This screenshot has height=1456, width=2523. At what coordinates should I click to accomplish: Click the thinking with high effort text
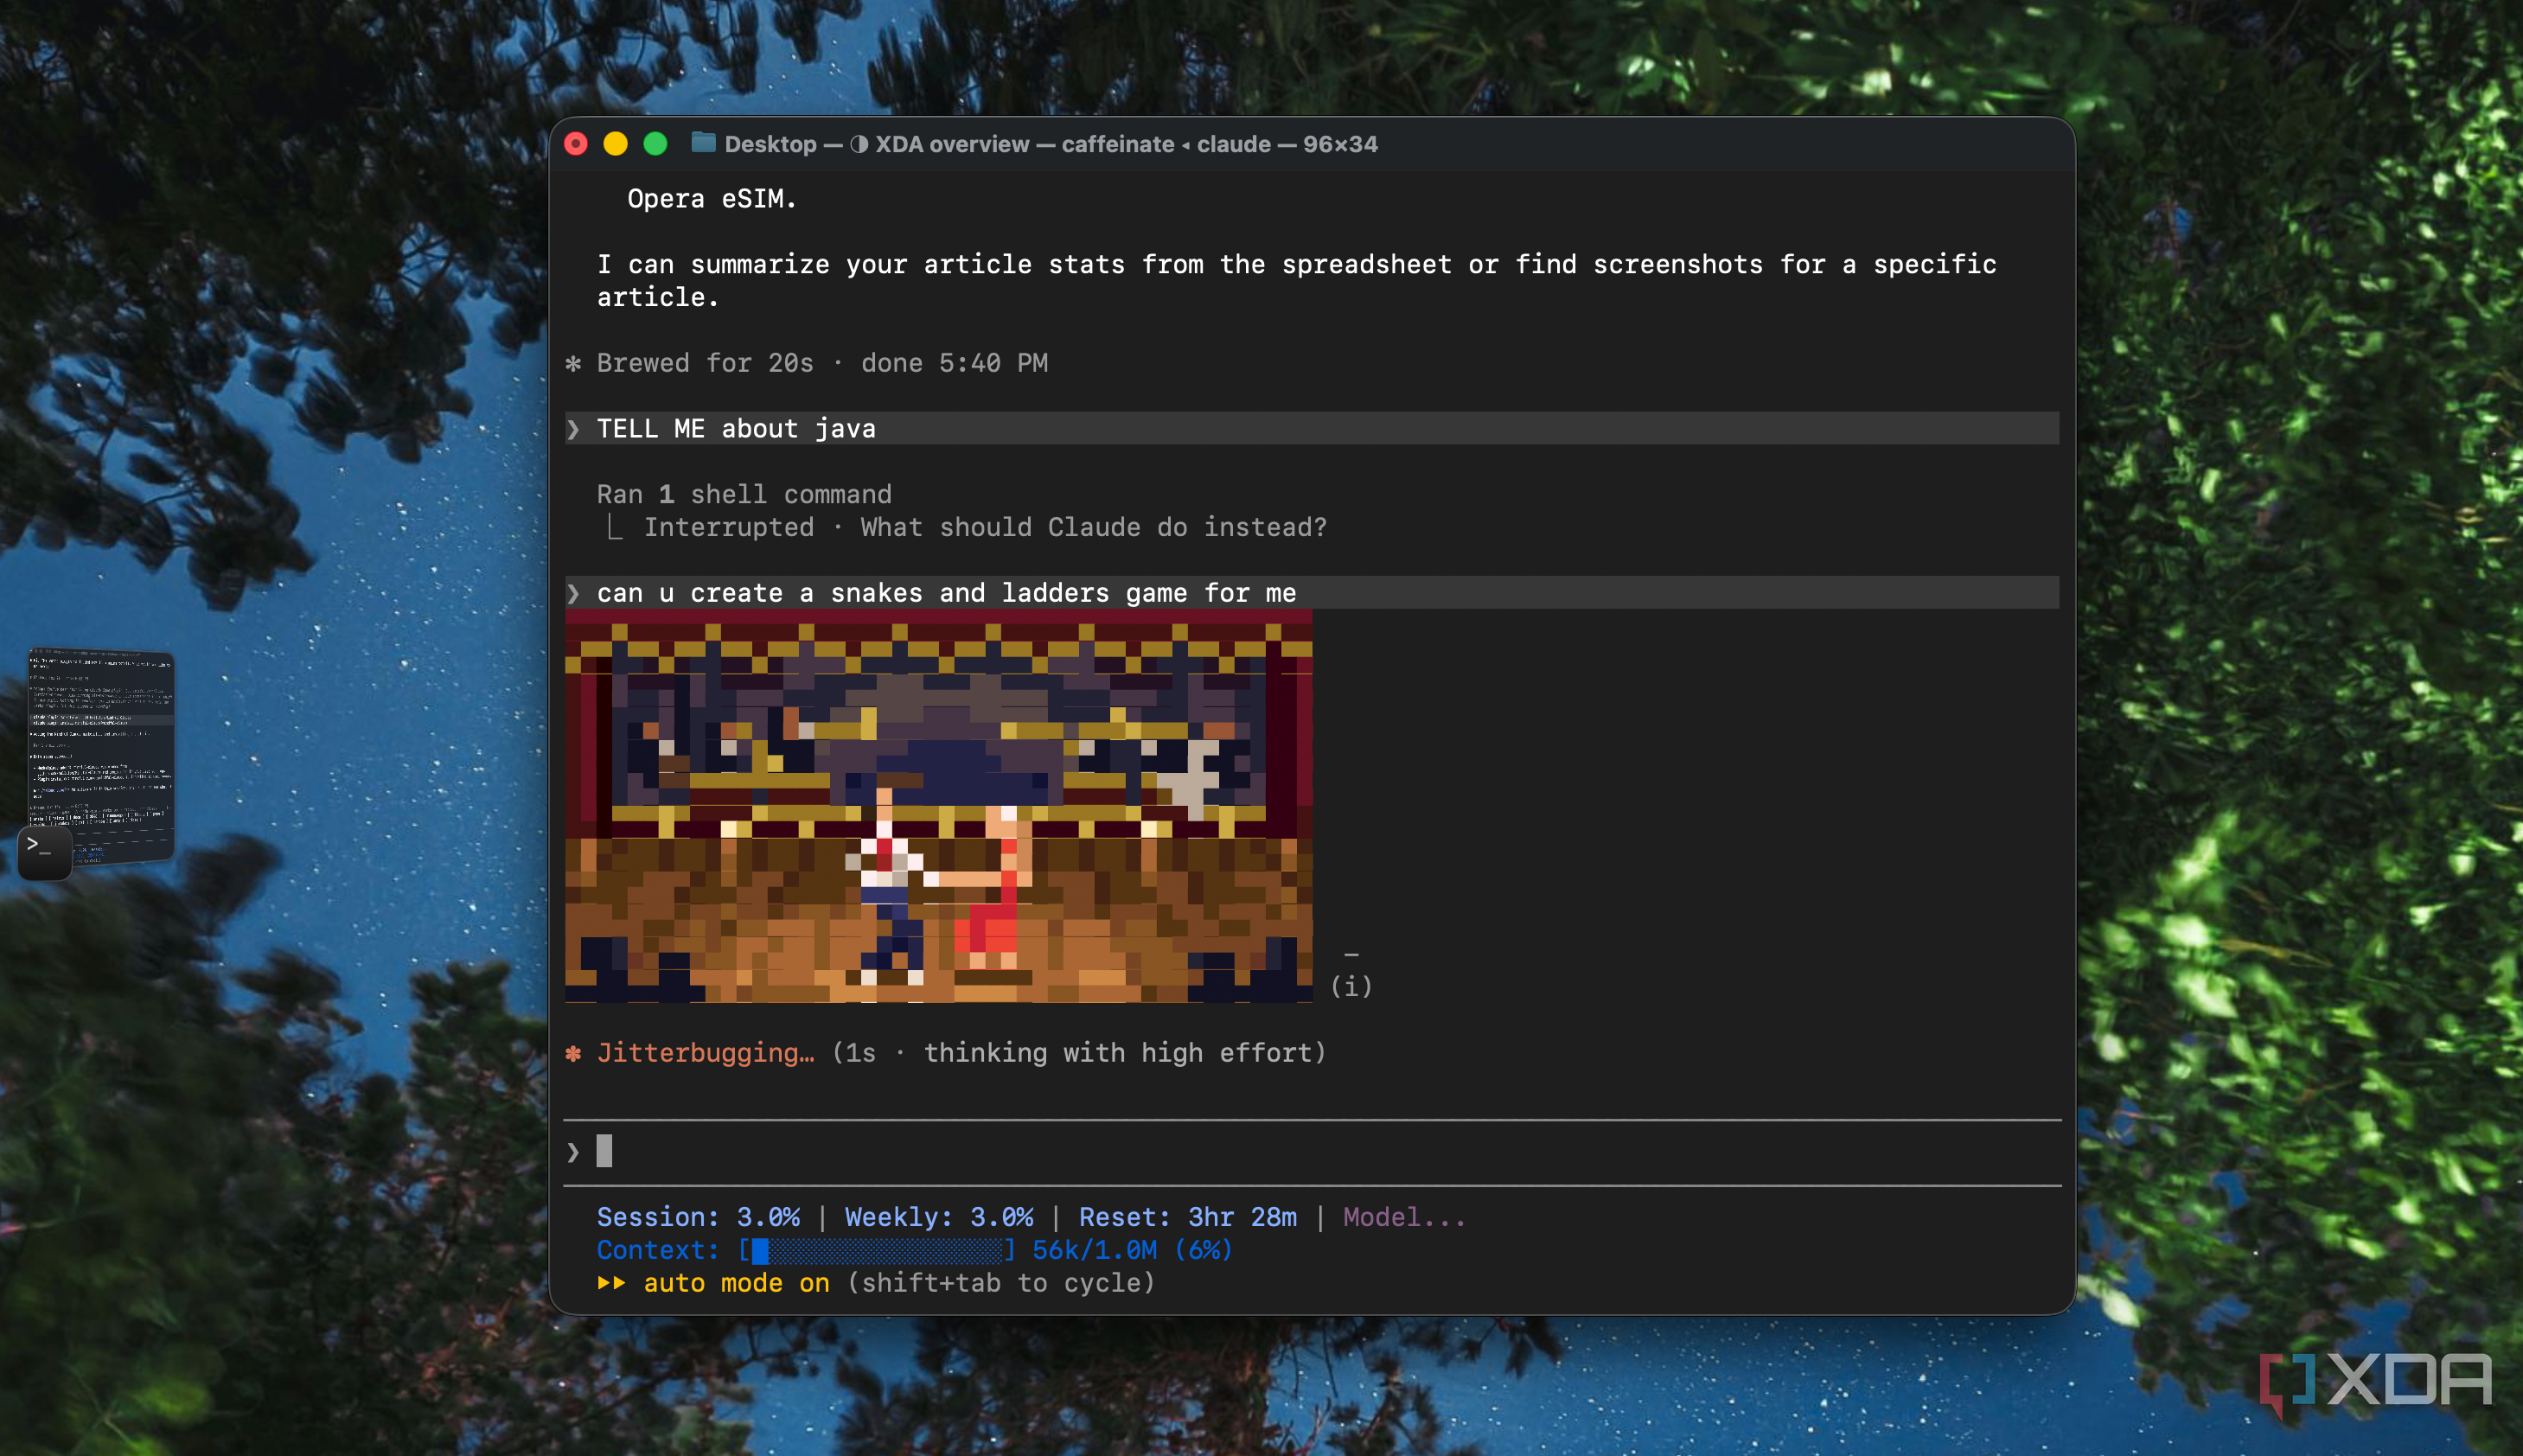click(1120, 1053)
